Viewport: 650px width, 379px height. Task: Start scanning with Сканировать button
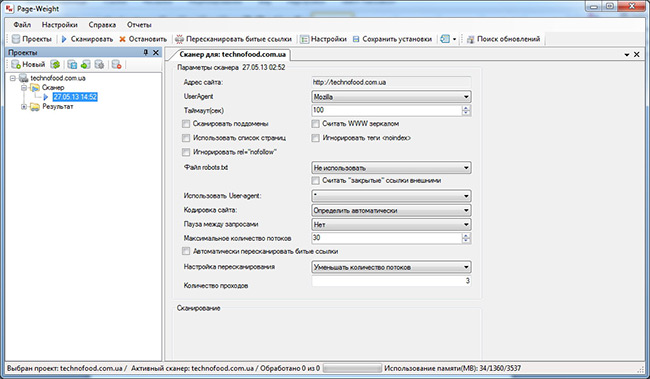[x=87, y=39]
